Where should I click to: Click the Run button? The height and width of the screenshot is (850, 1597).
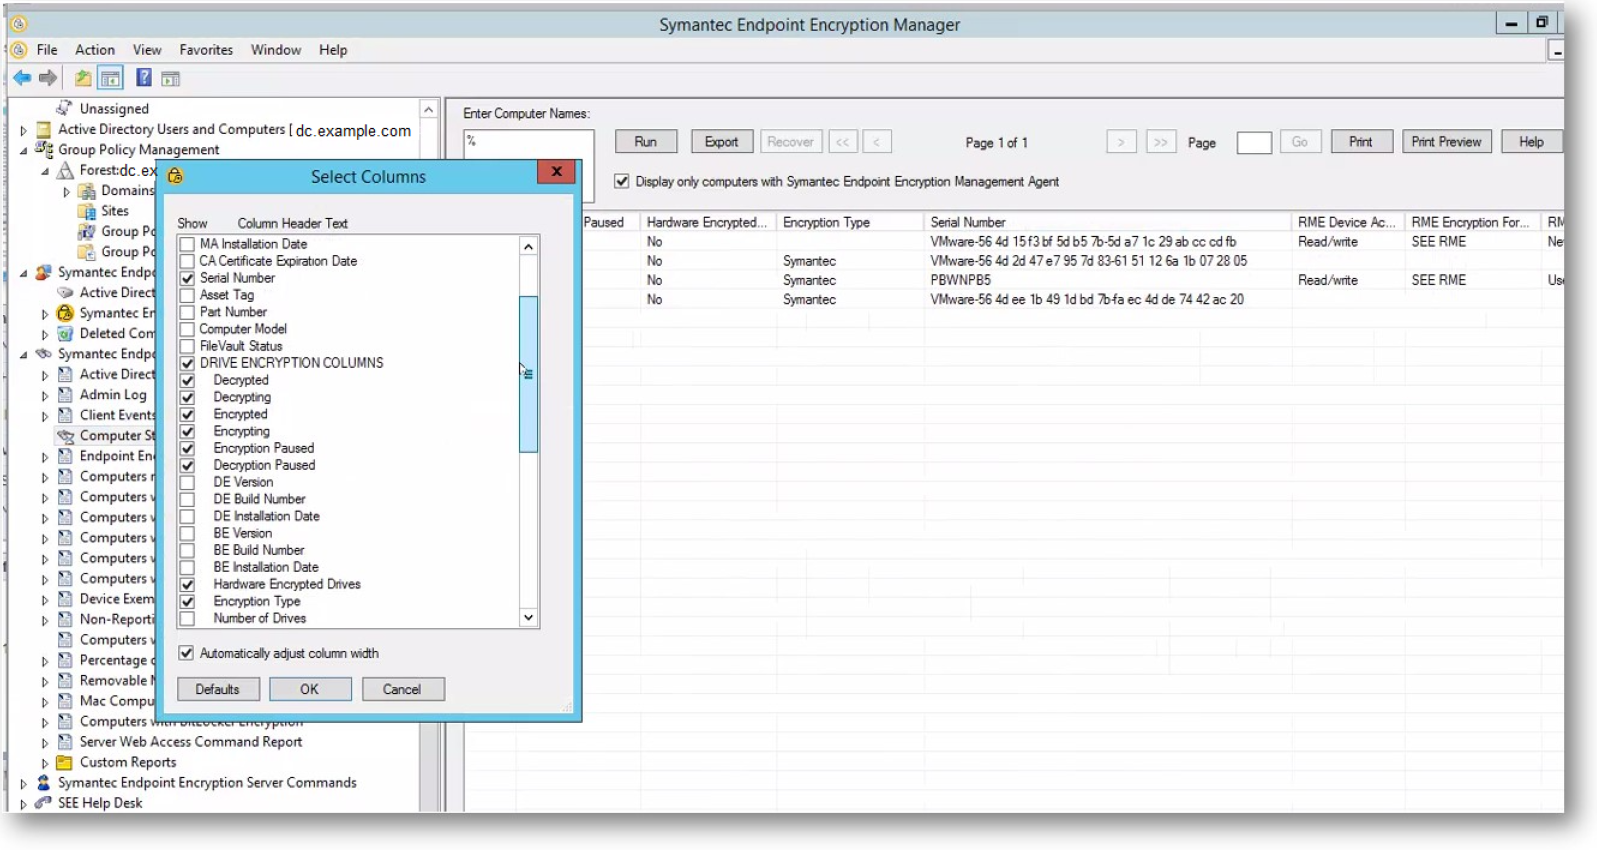[x=646, y=142]
